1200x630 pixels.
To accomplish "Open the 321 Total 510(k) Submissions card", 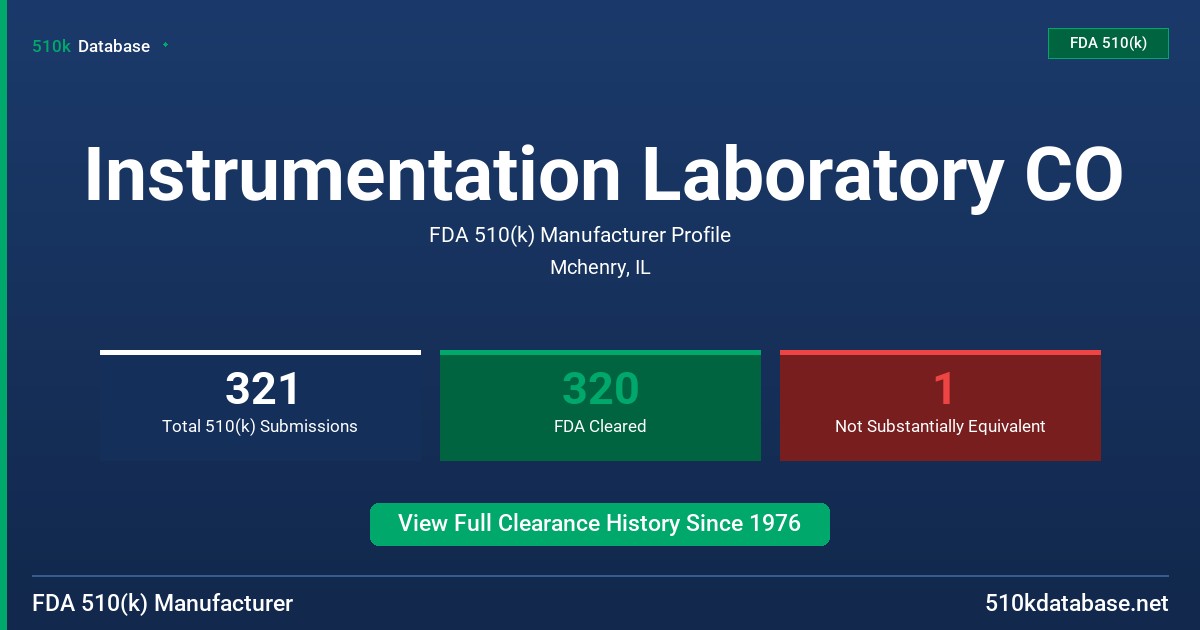I will (260, 405).
